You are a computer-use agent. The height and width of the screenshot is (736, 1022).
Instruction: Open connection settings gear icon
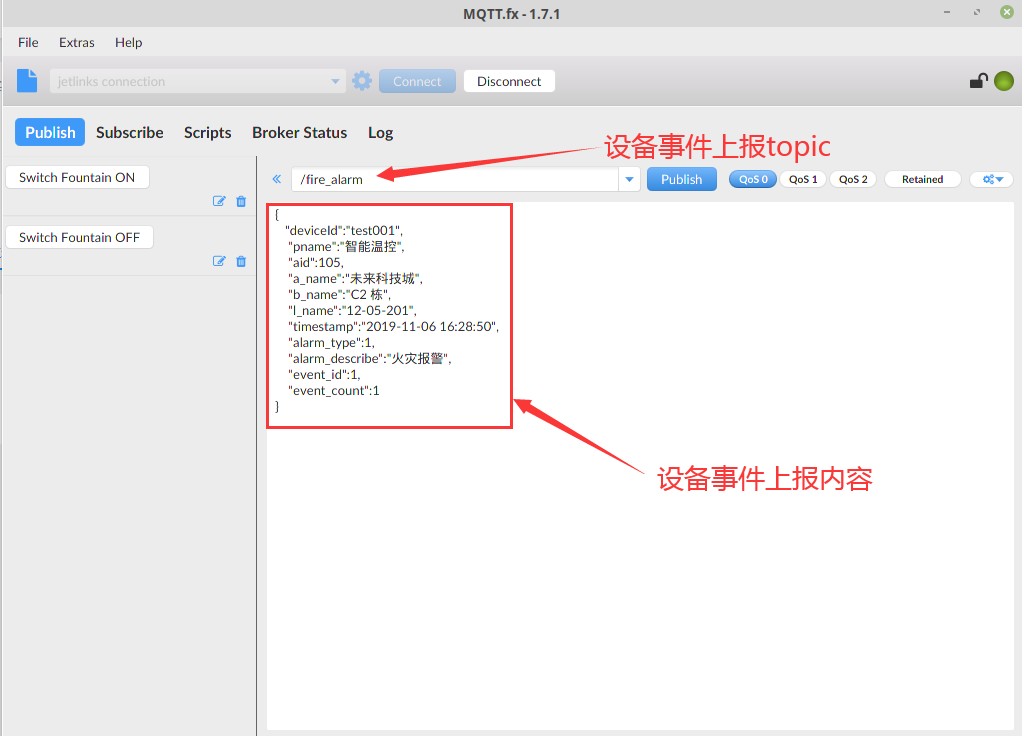pos(362,81)
